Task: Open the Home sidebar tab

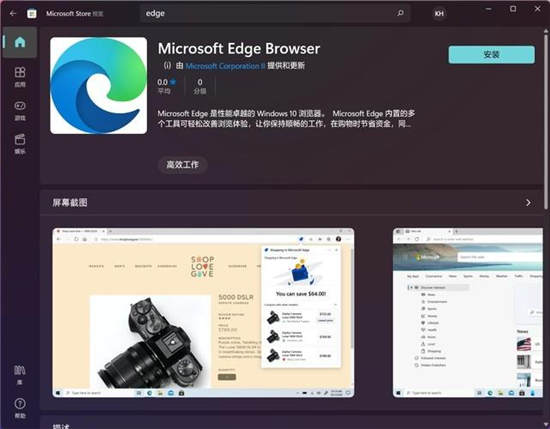Action: point(20,42)
